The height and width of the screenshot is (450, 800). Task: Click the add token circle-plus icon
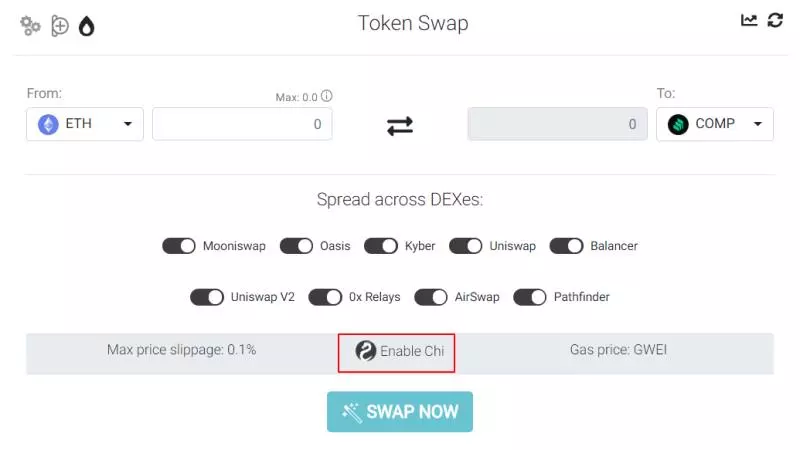60,26
